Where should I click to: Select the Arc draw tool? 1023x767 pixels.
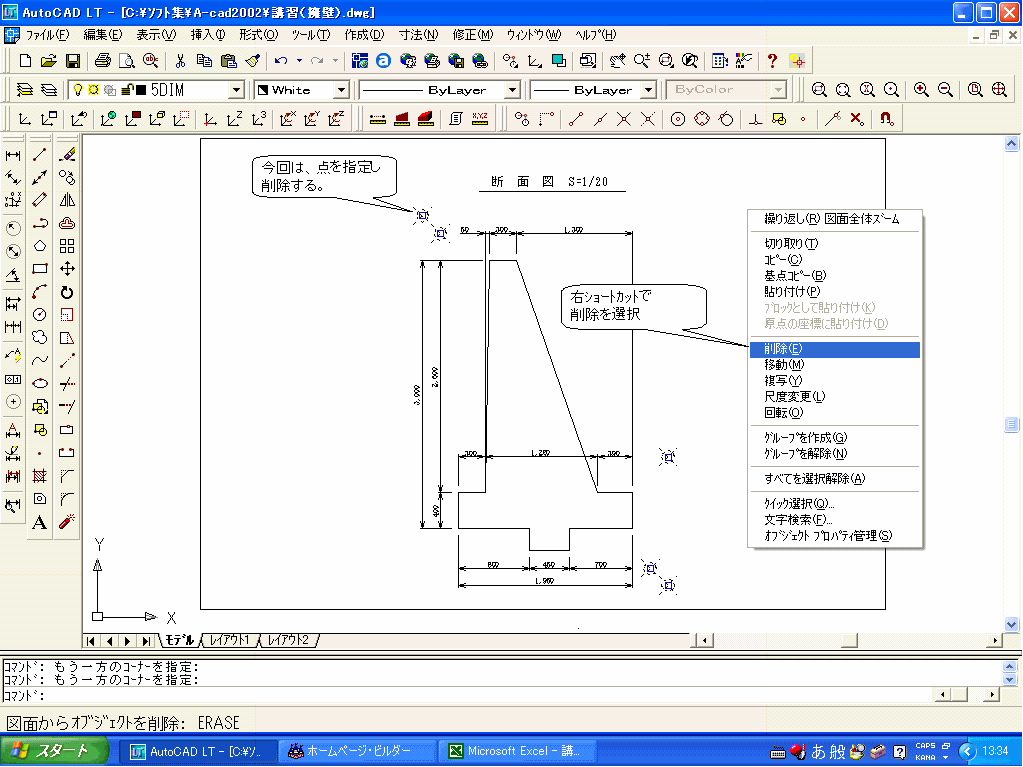click(40, 292)
